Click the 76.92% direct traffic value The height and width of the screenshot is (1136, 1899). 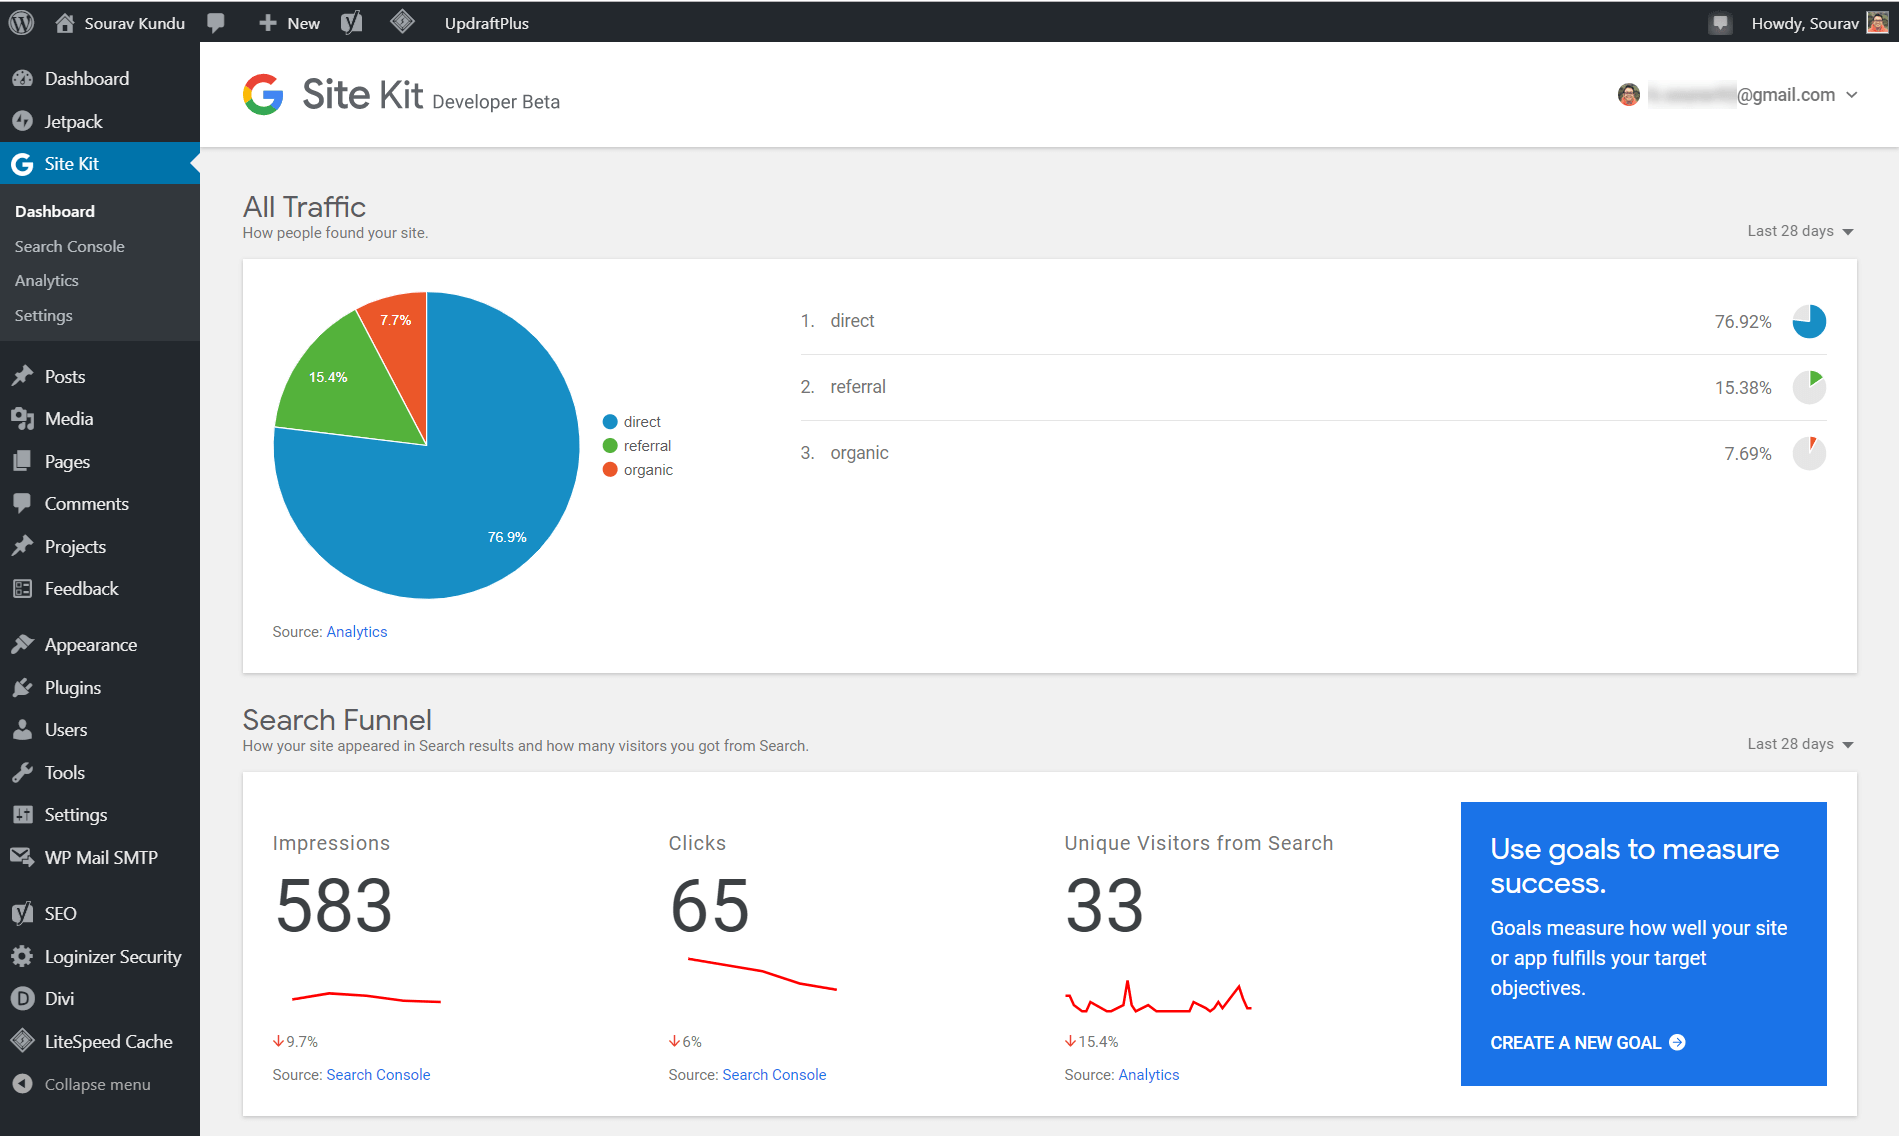coord(1743,322)
